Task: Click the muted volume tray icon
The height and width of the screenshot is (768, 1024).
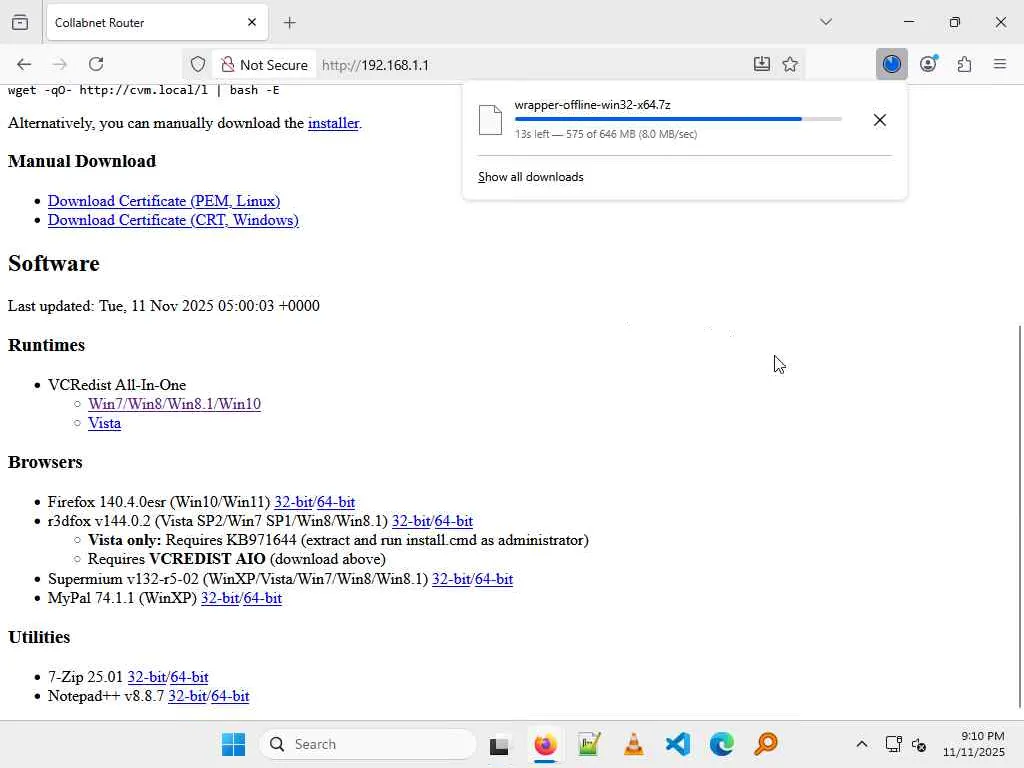Action: tap(919, 744)
